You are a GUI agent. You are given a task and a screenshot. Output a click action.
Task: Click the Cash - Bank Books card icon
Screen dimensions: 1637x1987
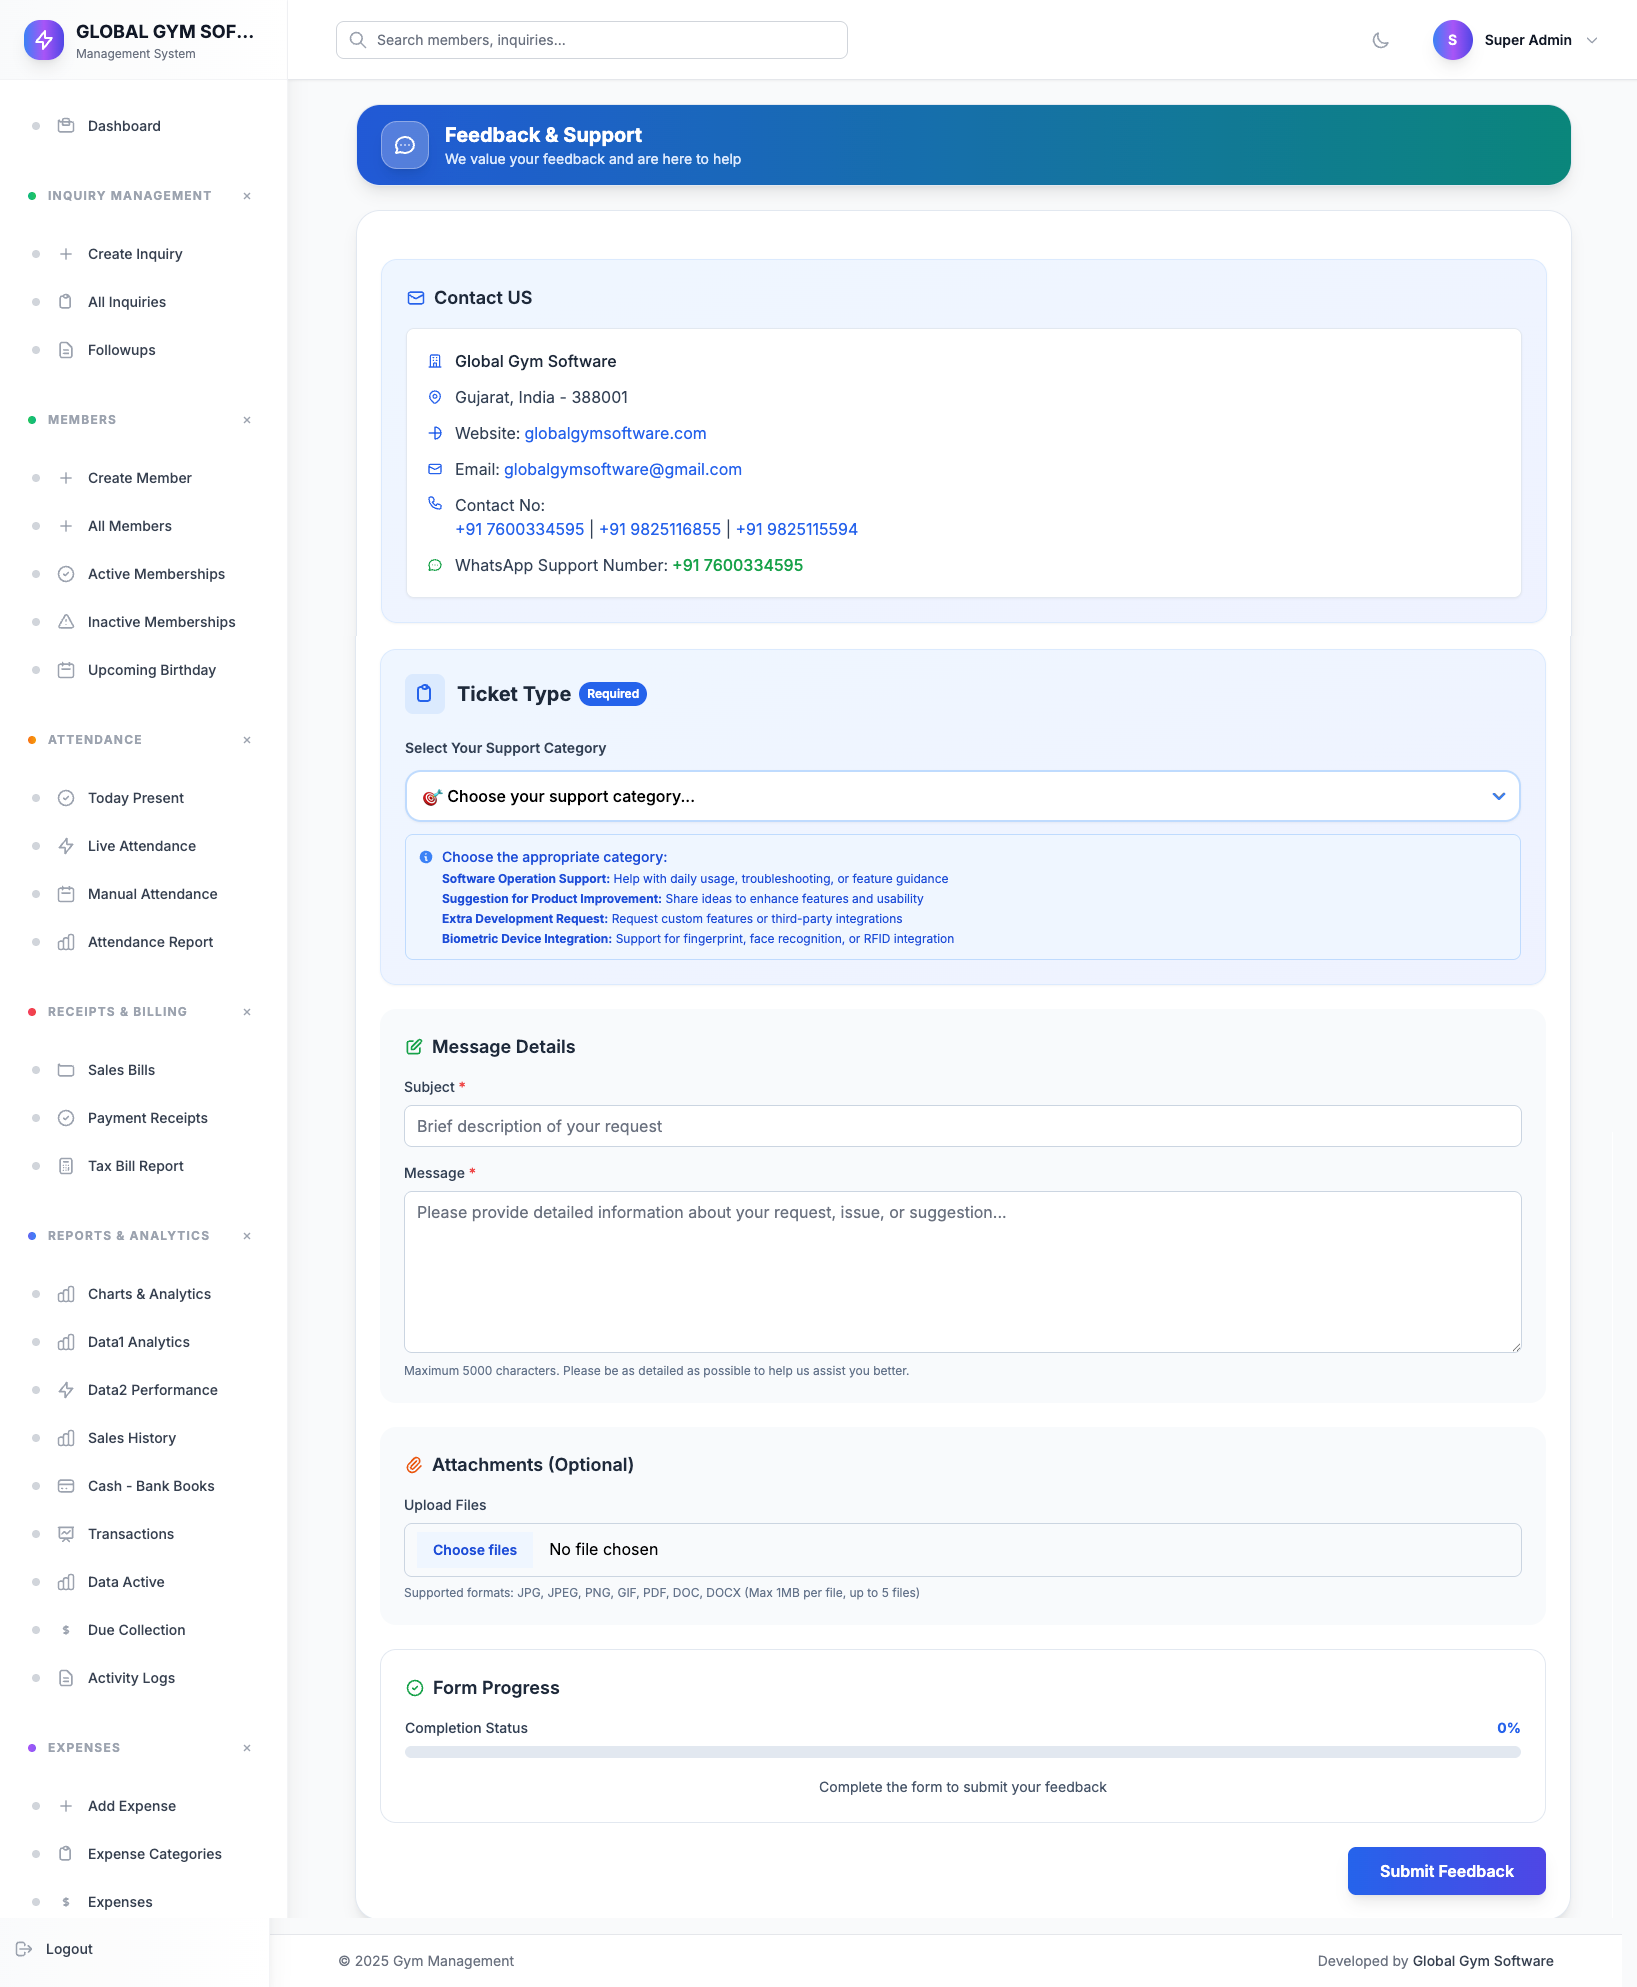tap(66, 1486)
